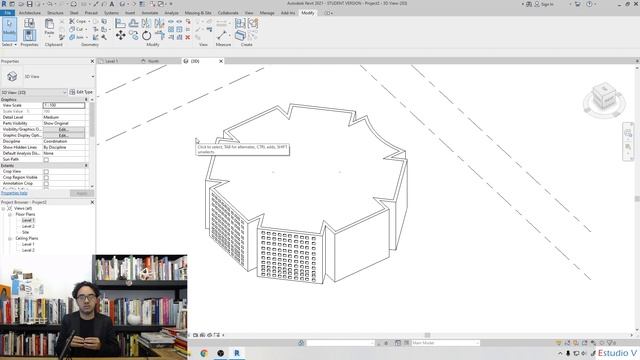Click the red Delete X icon
Image resolution: width=640 pixels, height=360 pixels.
pos(188,37)
